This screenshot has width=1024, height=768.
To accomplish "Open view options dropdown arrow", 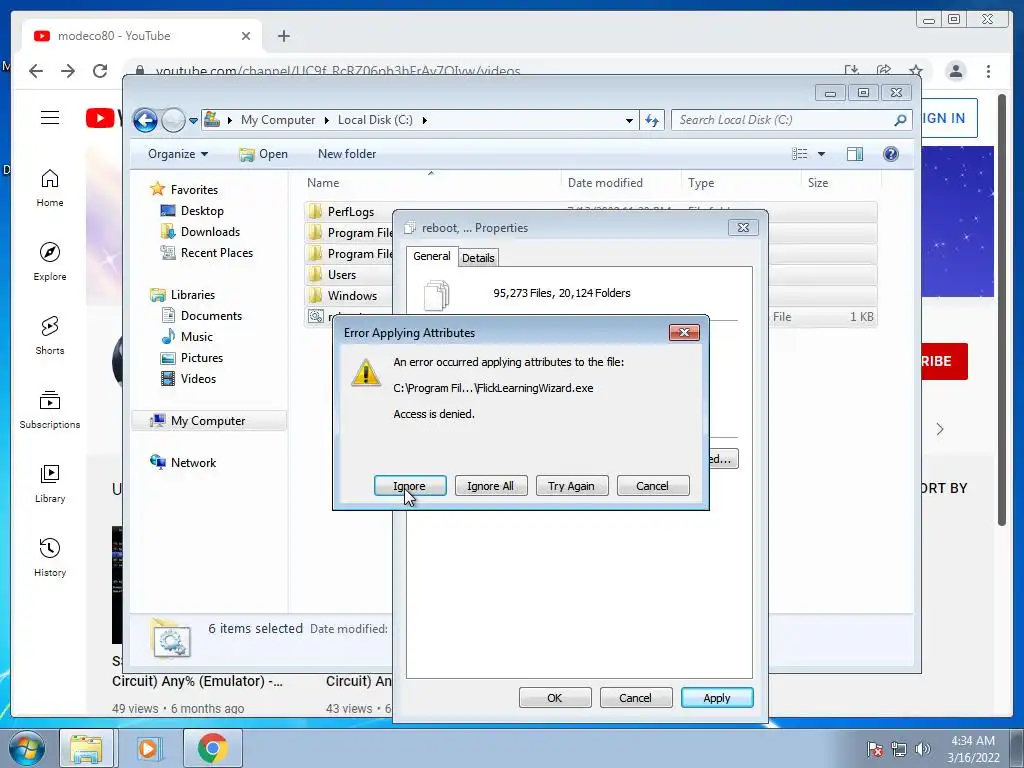I will click(822, 154).
